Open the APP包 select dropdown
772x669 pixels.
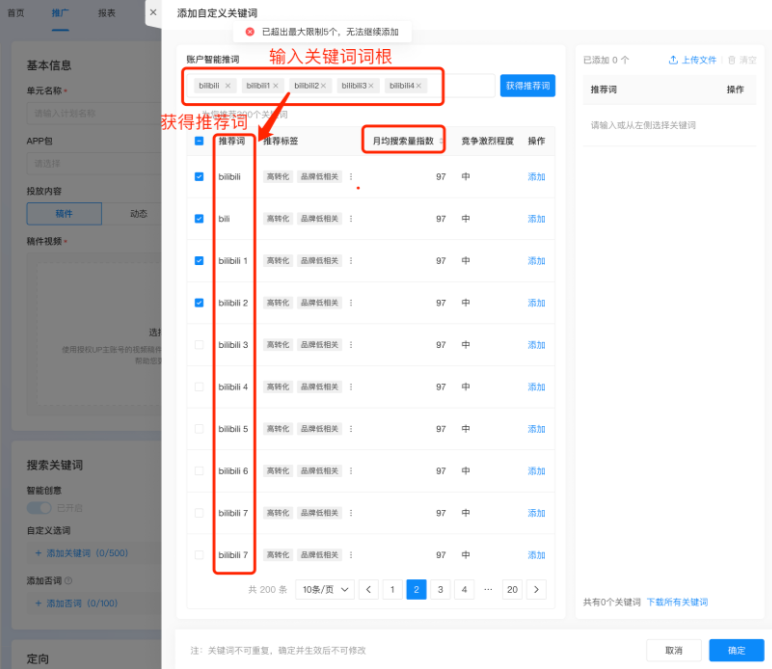coord(94,163)
